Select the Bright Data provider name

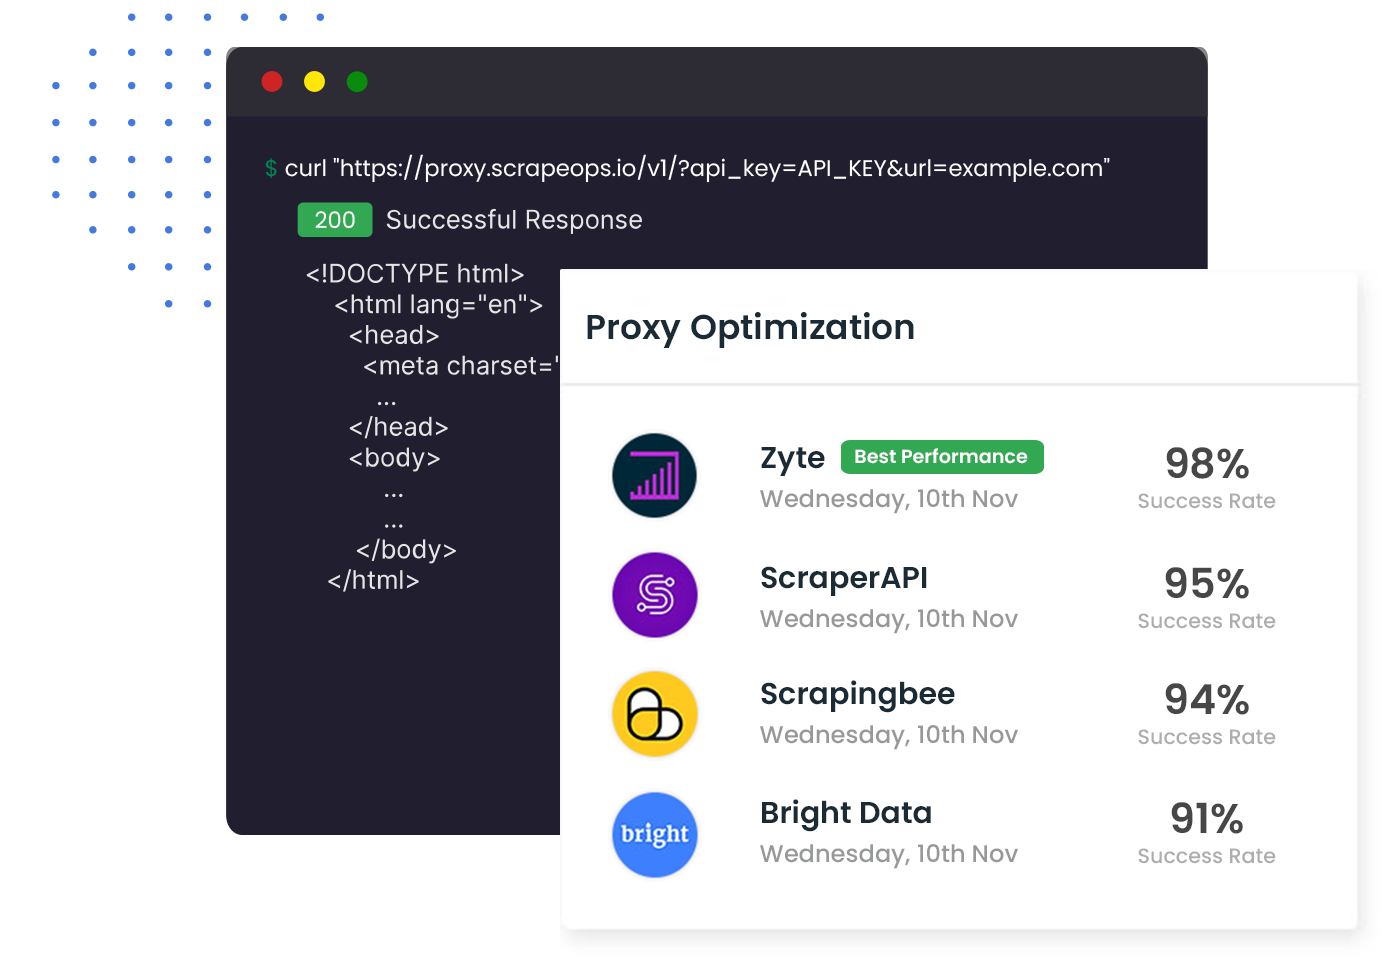pyautogui.click(x=846, y=813)
